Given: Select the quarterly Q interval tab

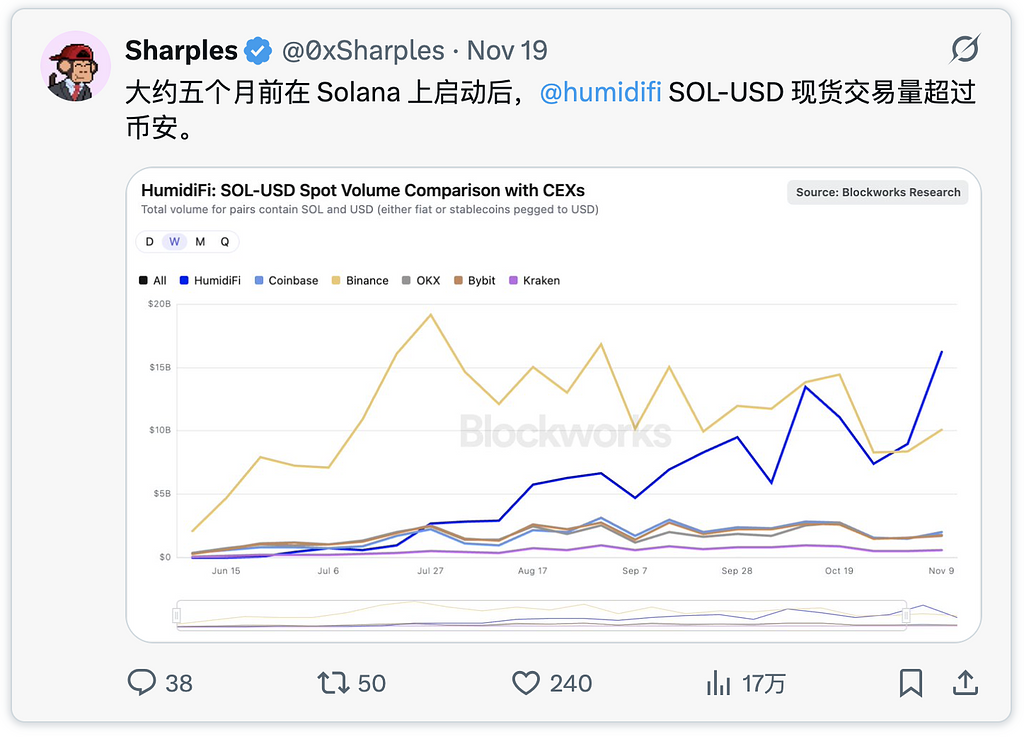Looking at the screenshot, I should coord(225,242).
